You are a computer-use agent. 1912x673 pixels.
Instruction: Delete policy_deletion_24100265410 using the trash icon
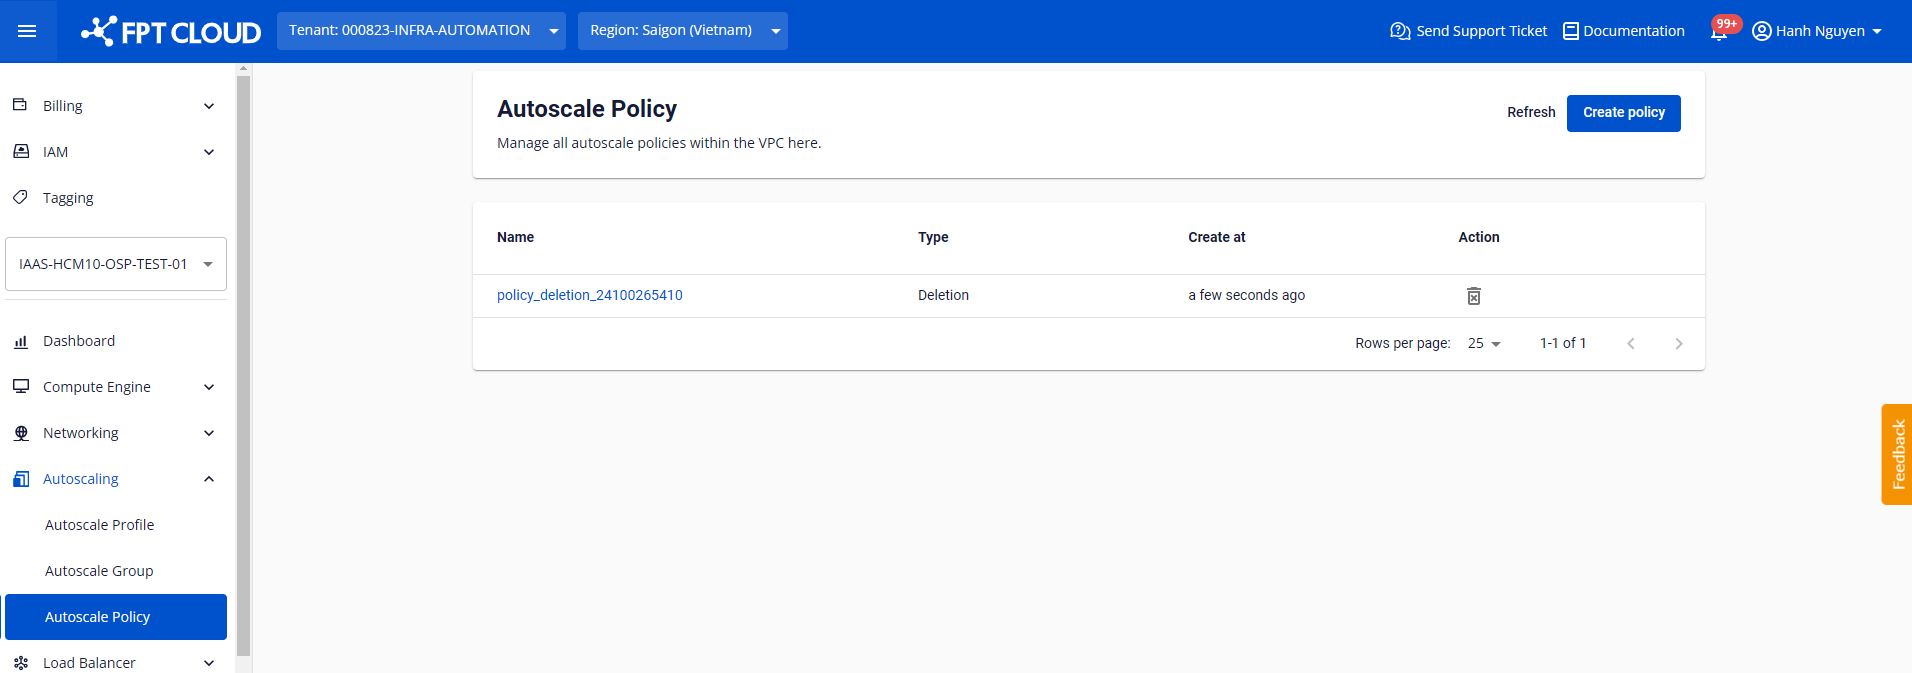(x=1473, y=296)
